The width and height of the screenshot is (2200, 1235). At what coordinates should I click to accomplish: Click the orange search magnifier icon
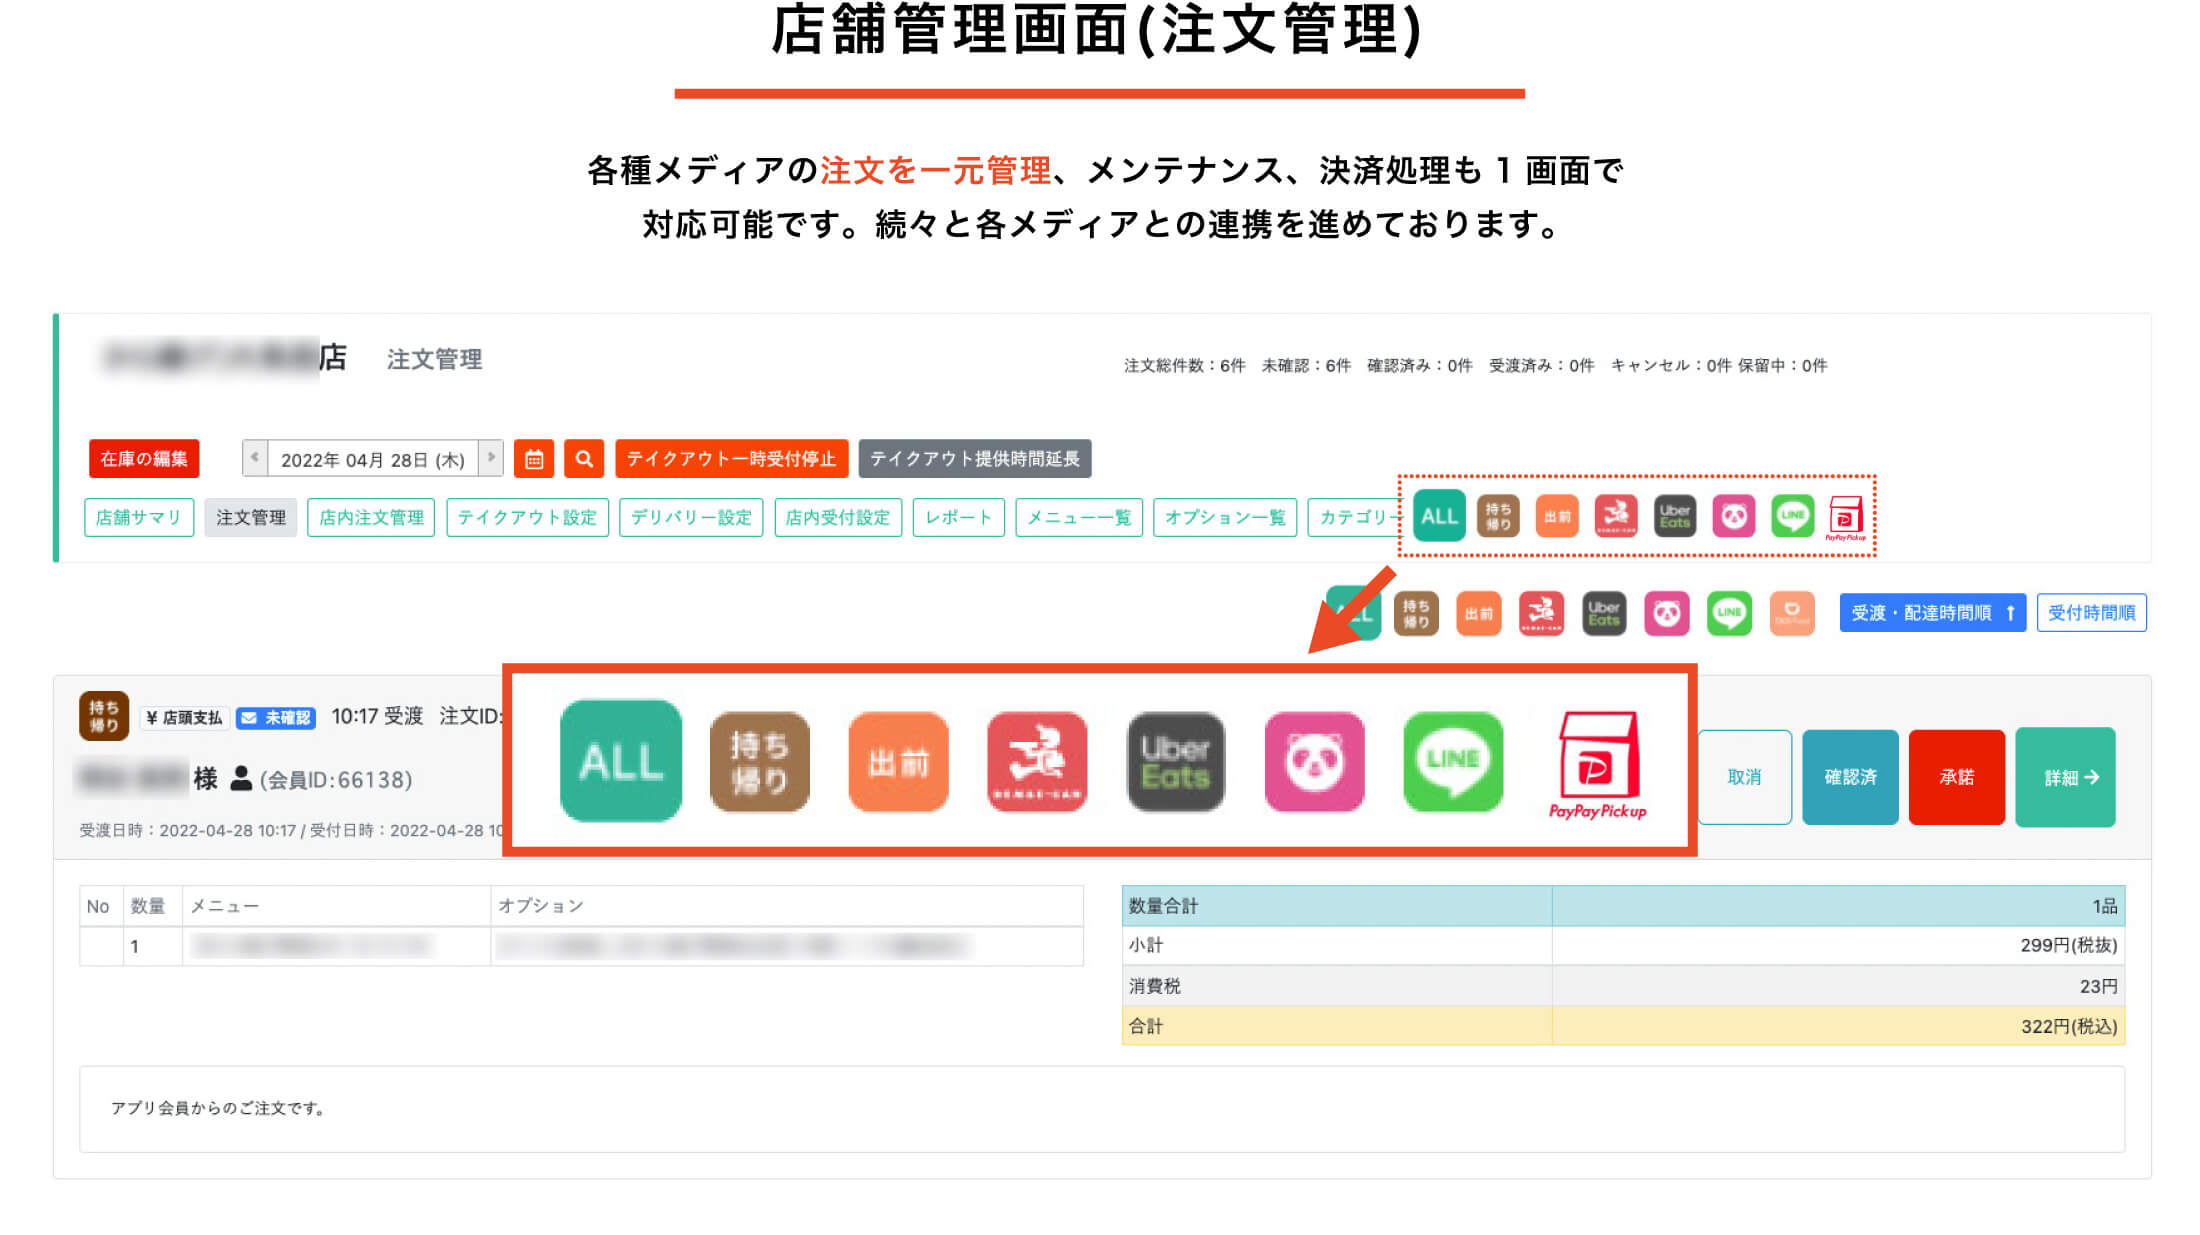click(x=584, y=459)
